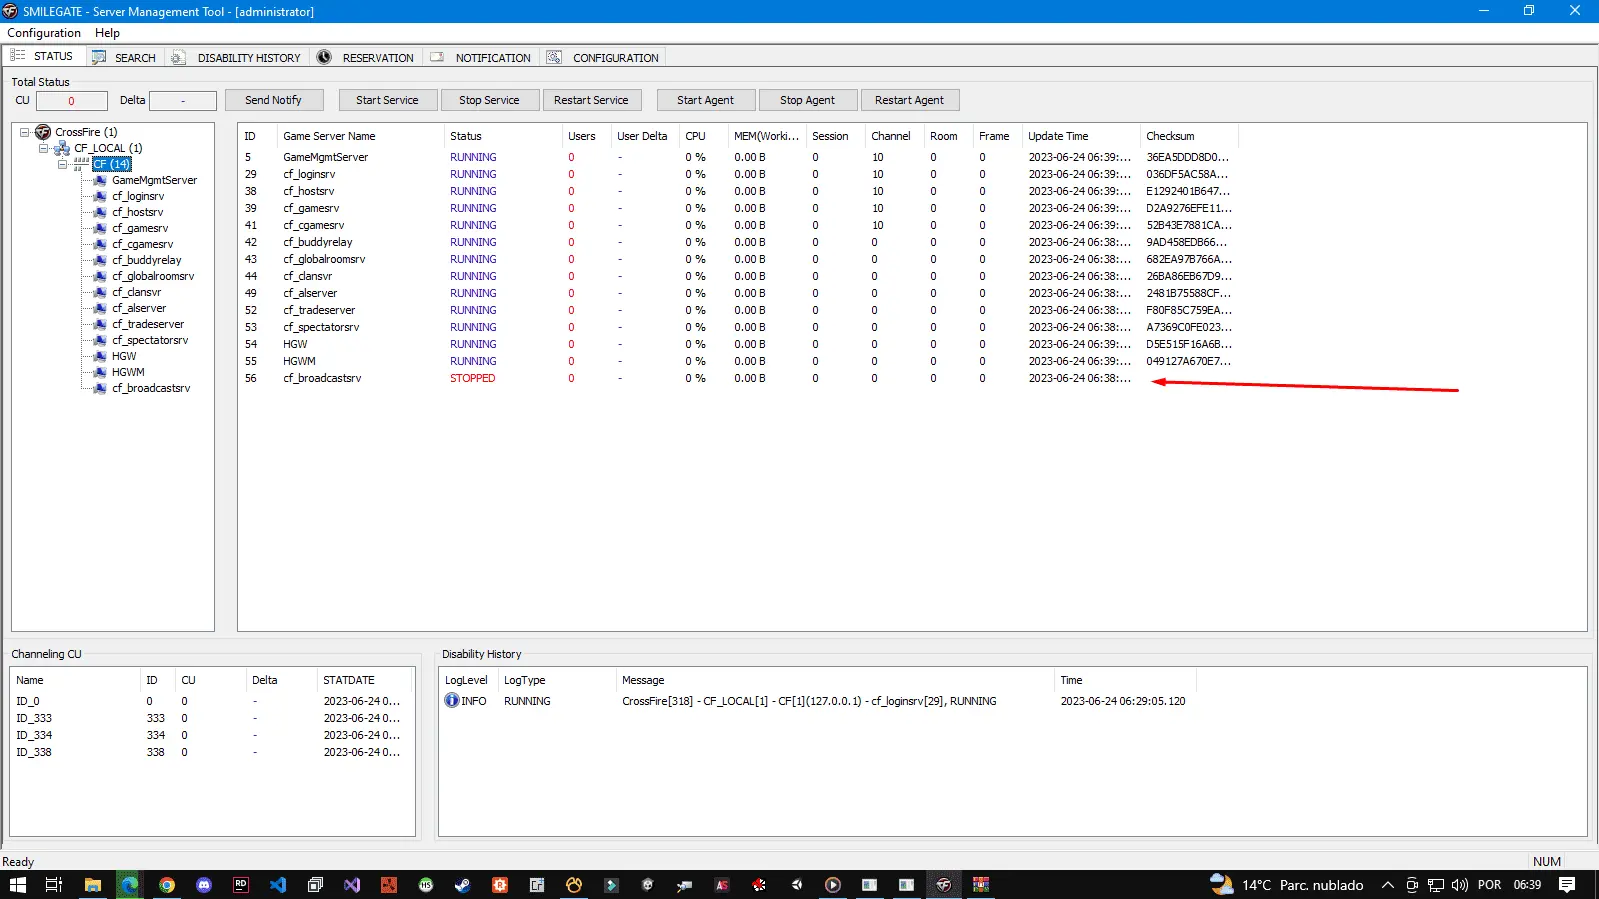Open purple Visual Studio from the taskbar
This screenshot has height=899, width=1599.
[x=352, y=885]
